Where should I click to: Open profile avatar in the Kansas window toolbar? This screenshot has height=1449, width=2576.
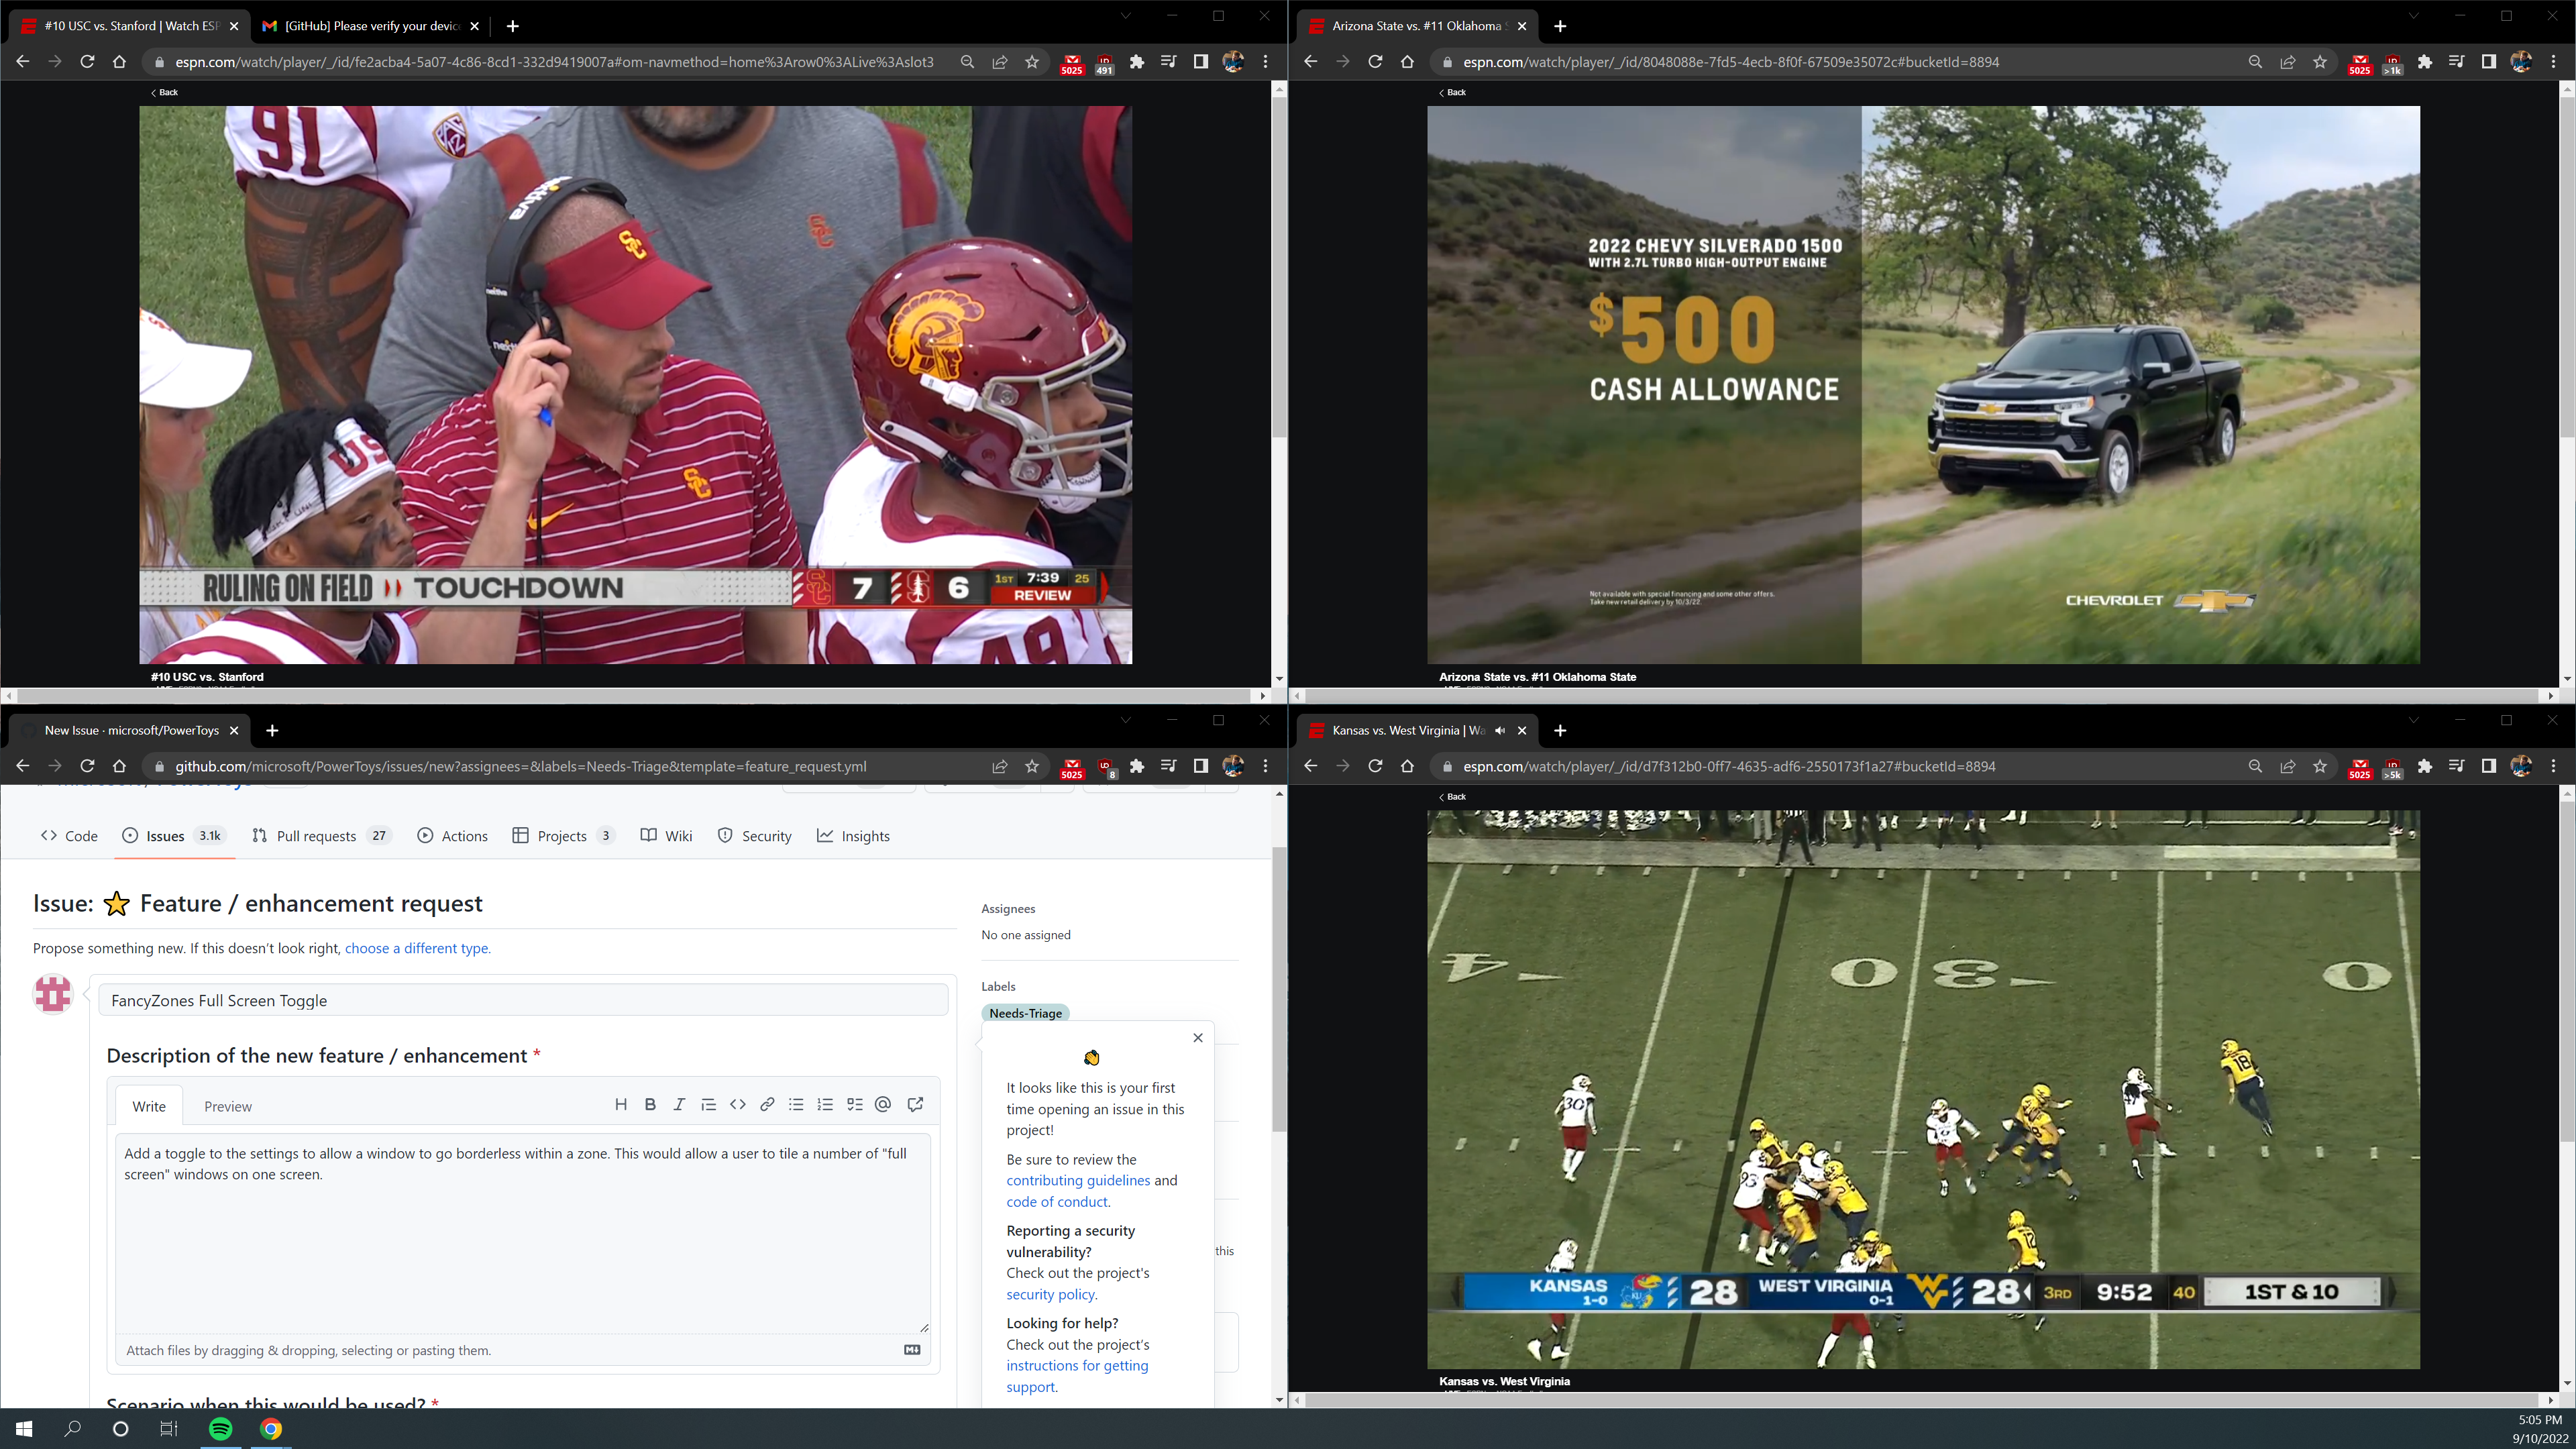2521,766
